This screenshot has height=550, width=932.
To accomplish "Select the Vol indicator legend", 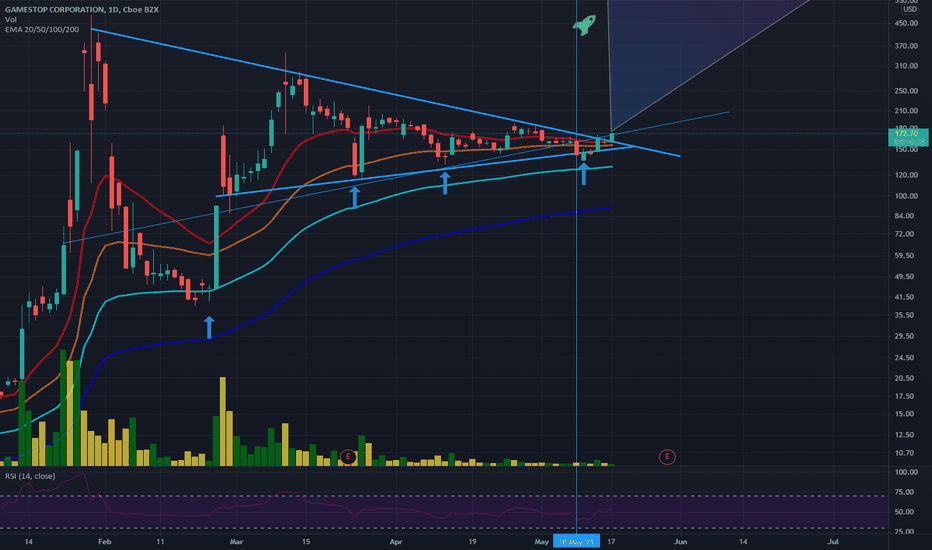I will pos(11,20).
